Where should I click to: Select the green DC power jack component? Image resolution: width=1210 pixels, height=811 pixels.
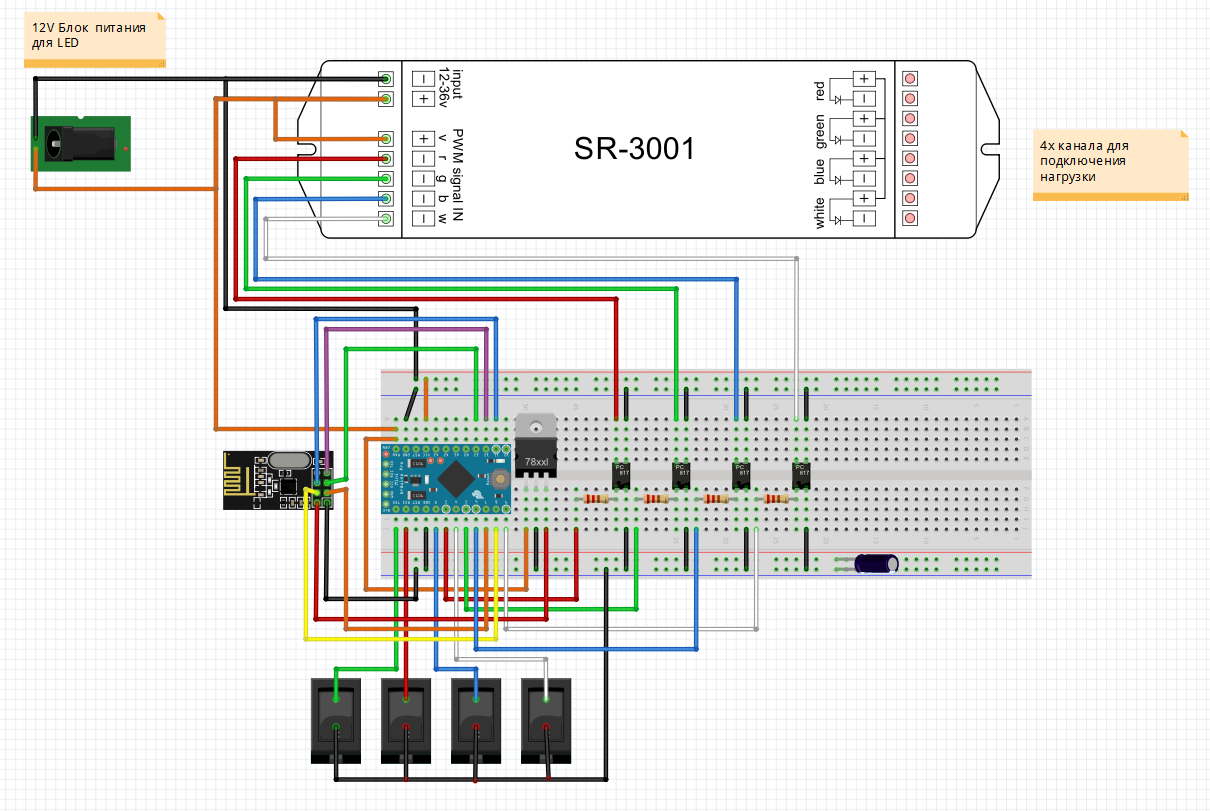tap(81, 143)
